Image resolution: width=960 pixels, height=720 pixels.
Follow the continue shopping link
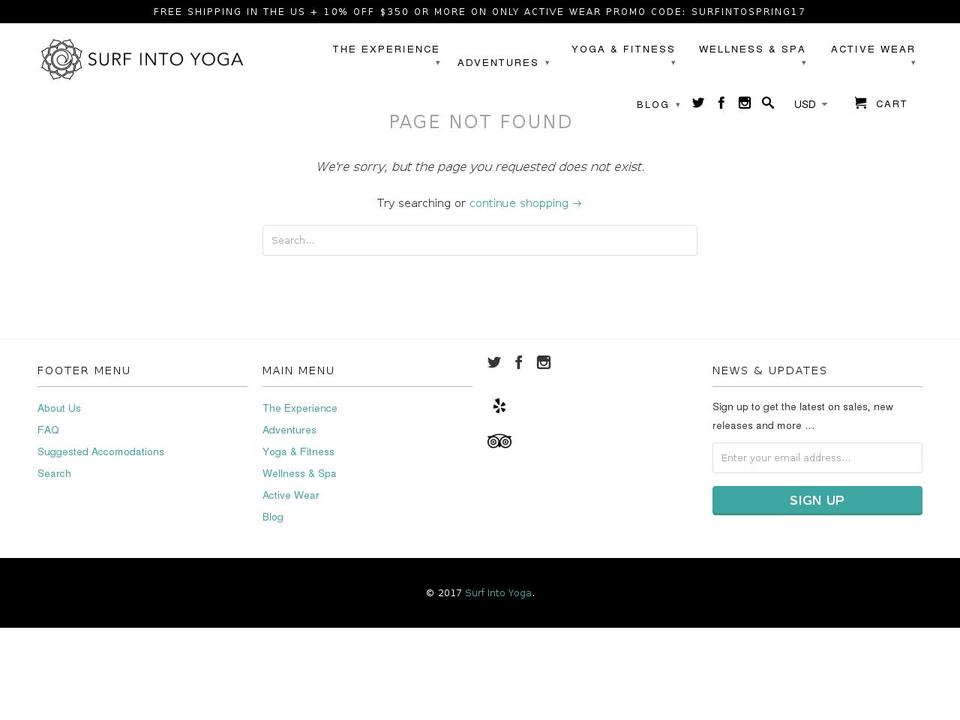pos(525,203)
